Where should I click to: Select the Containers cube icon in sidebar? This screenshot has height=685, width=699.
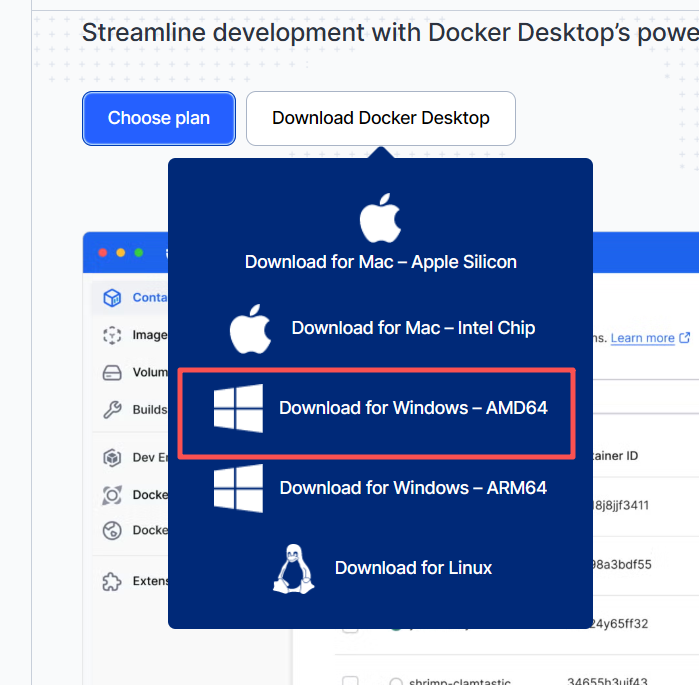click(x=113, y=297)
